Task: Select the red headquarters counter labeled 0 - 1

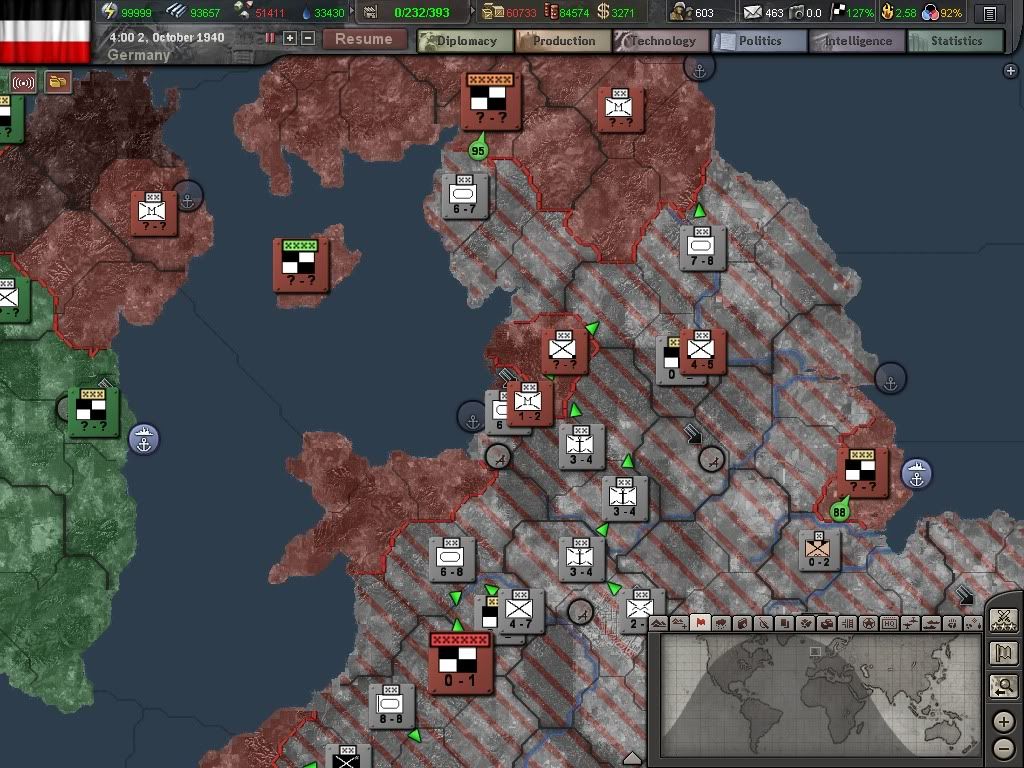Action: point(460,662)
